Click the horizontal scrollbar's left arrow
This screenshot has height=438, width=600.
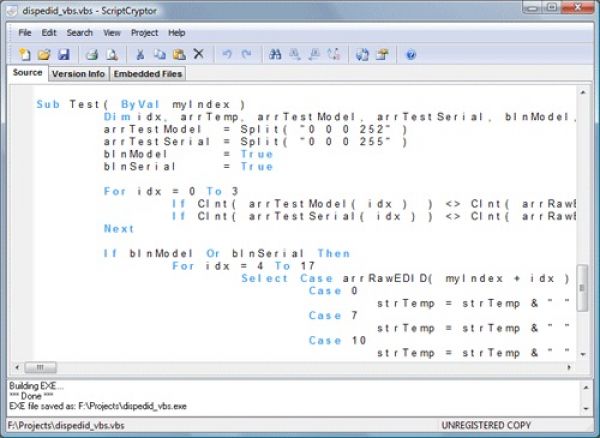[x=17, y=367]
